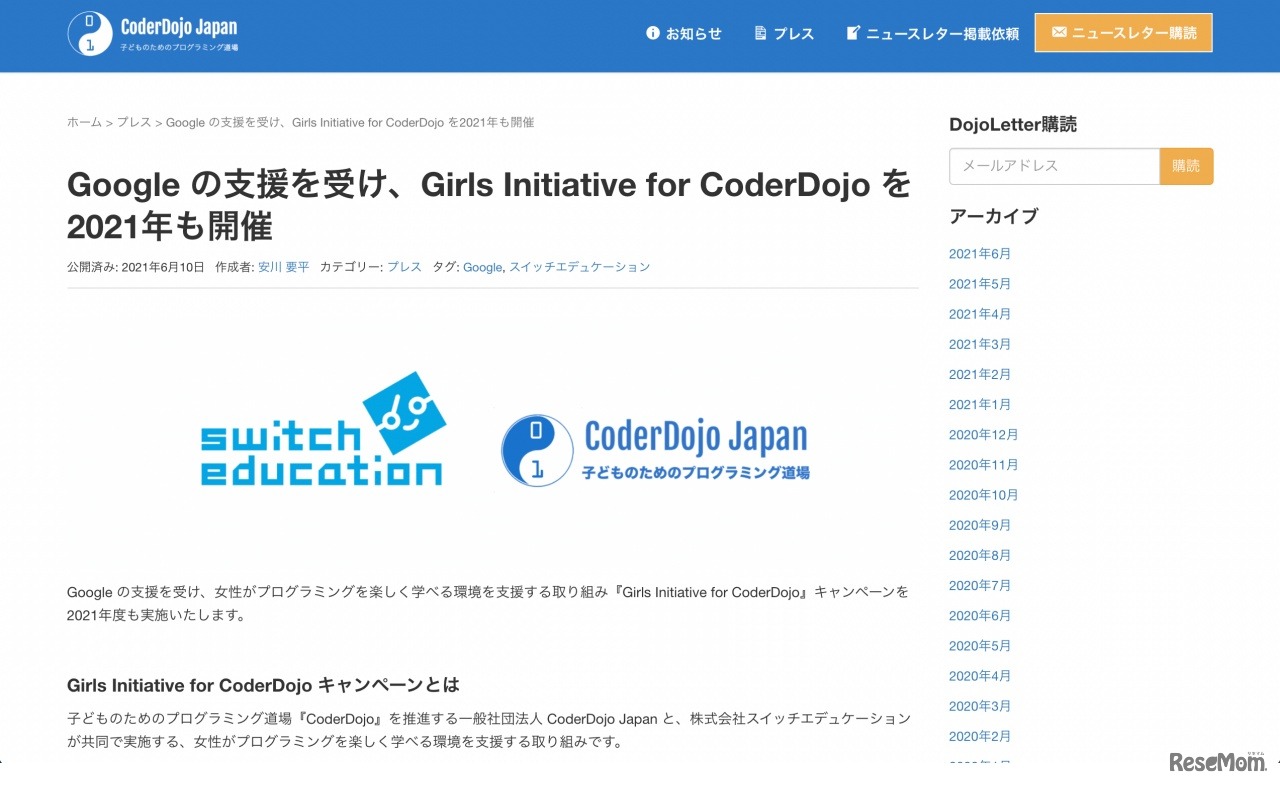1280x785 pixels.
Task: Open the プレス navigation item
Action: [x=795, y=33]
